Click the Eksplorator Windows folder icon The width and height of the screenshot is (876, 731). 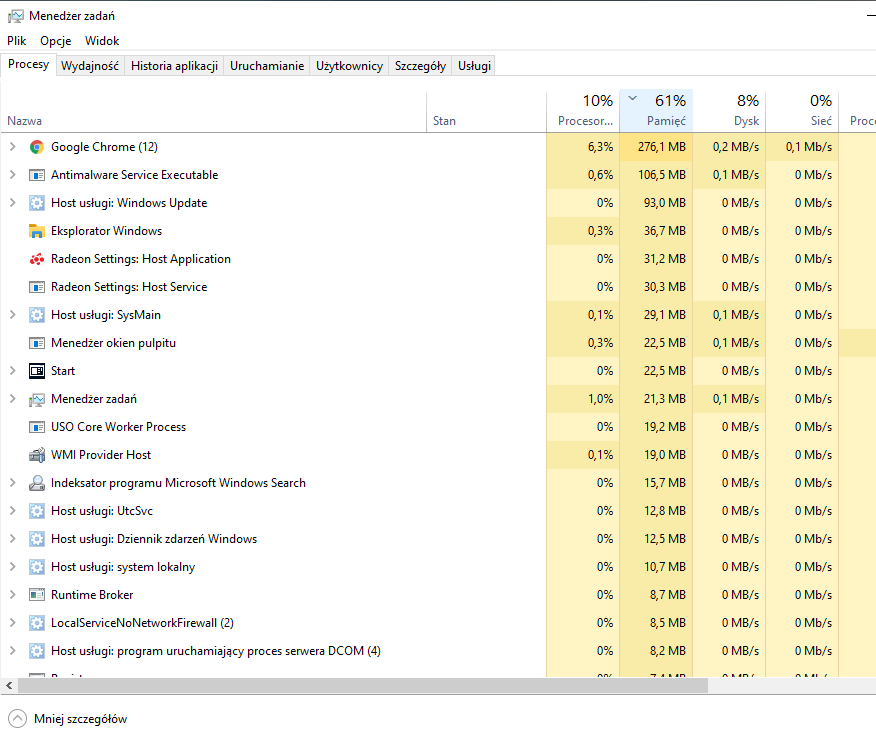pyautogui.click(x=37, y=231)
